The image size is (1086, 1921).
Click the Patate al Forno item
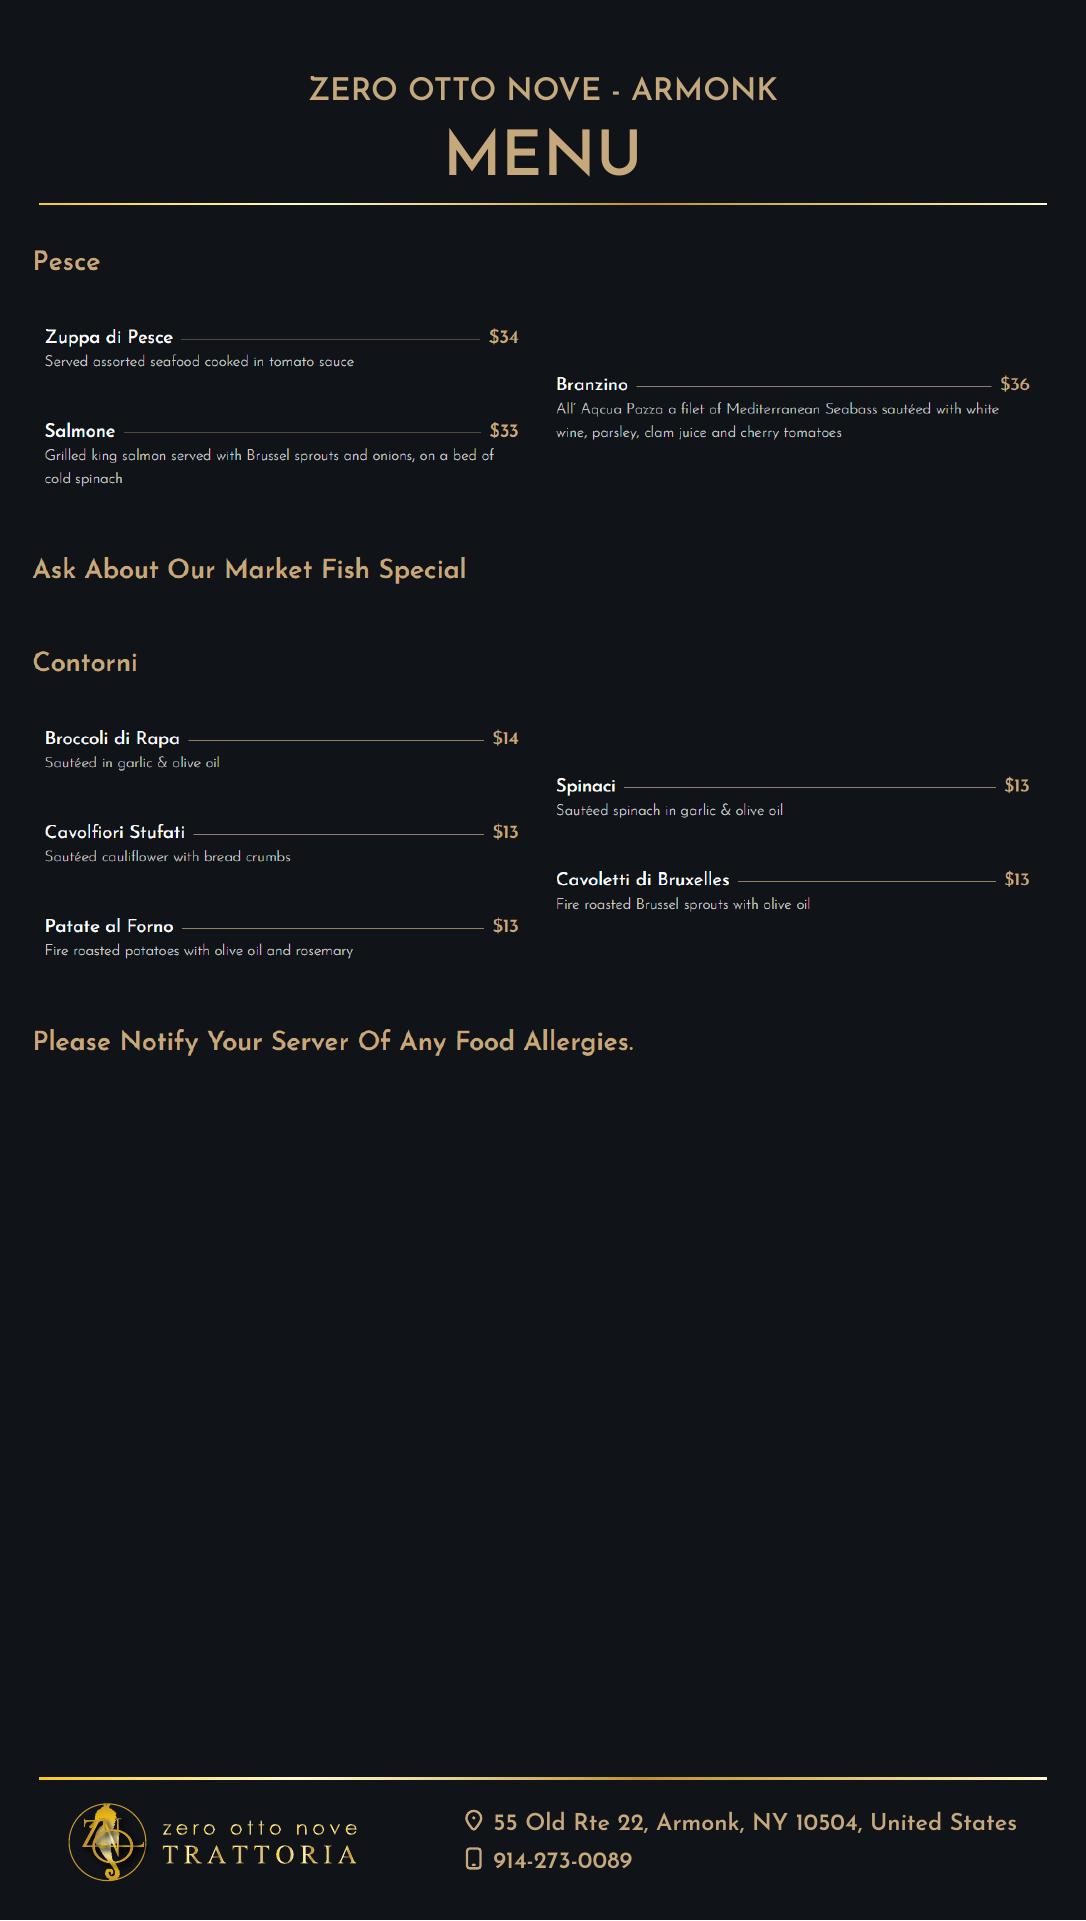pos(109,926)
